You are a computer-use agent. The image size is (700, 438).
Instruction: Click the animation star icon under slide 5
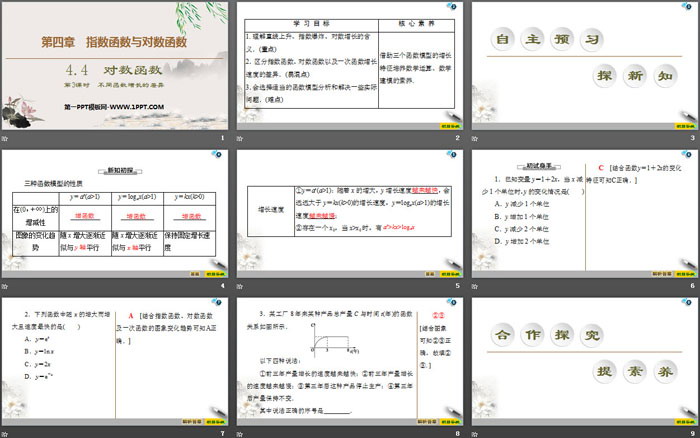(x=240, y=286)
